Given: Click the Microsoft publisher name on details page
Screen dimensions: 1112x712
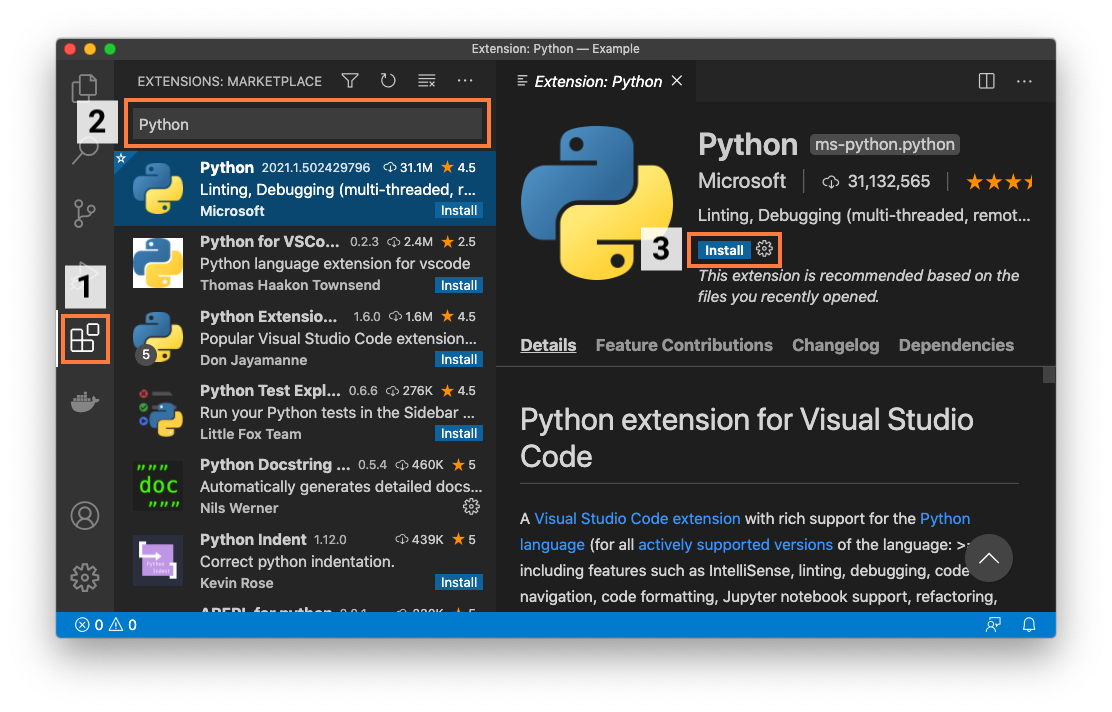Looking at the screenshot, I should pyautogui.click(x=742, y=181).
